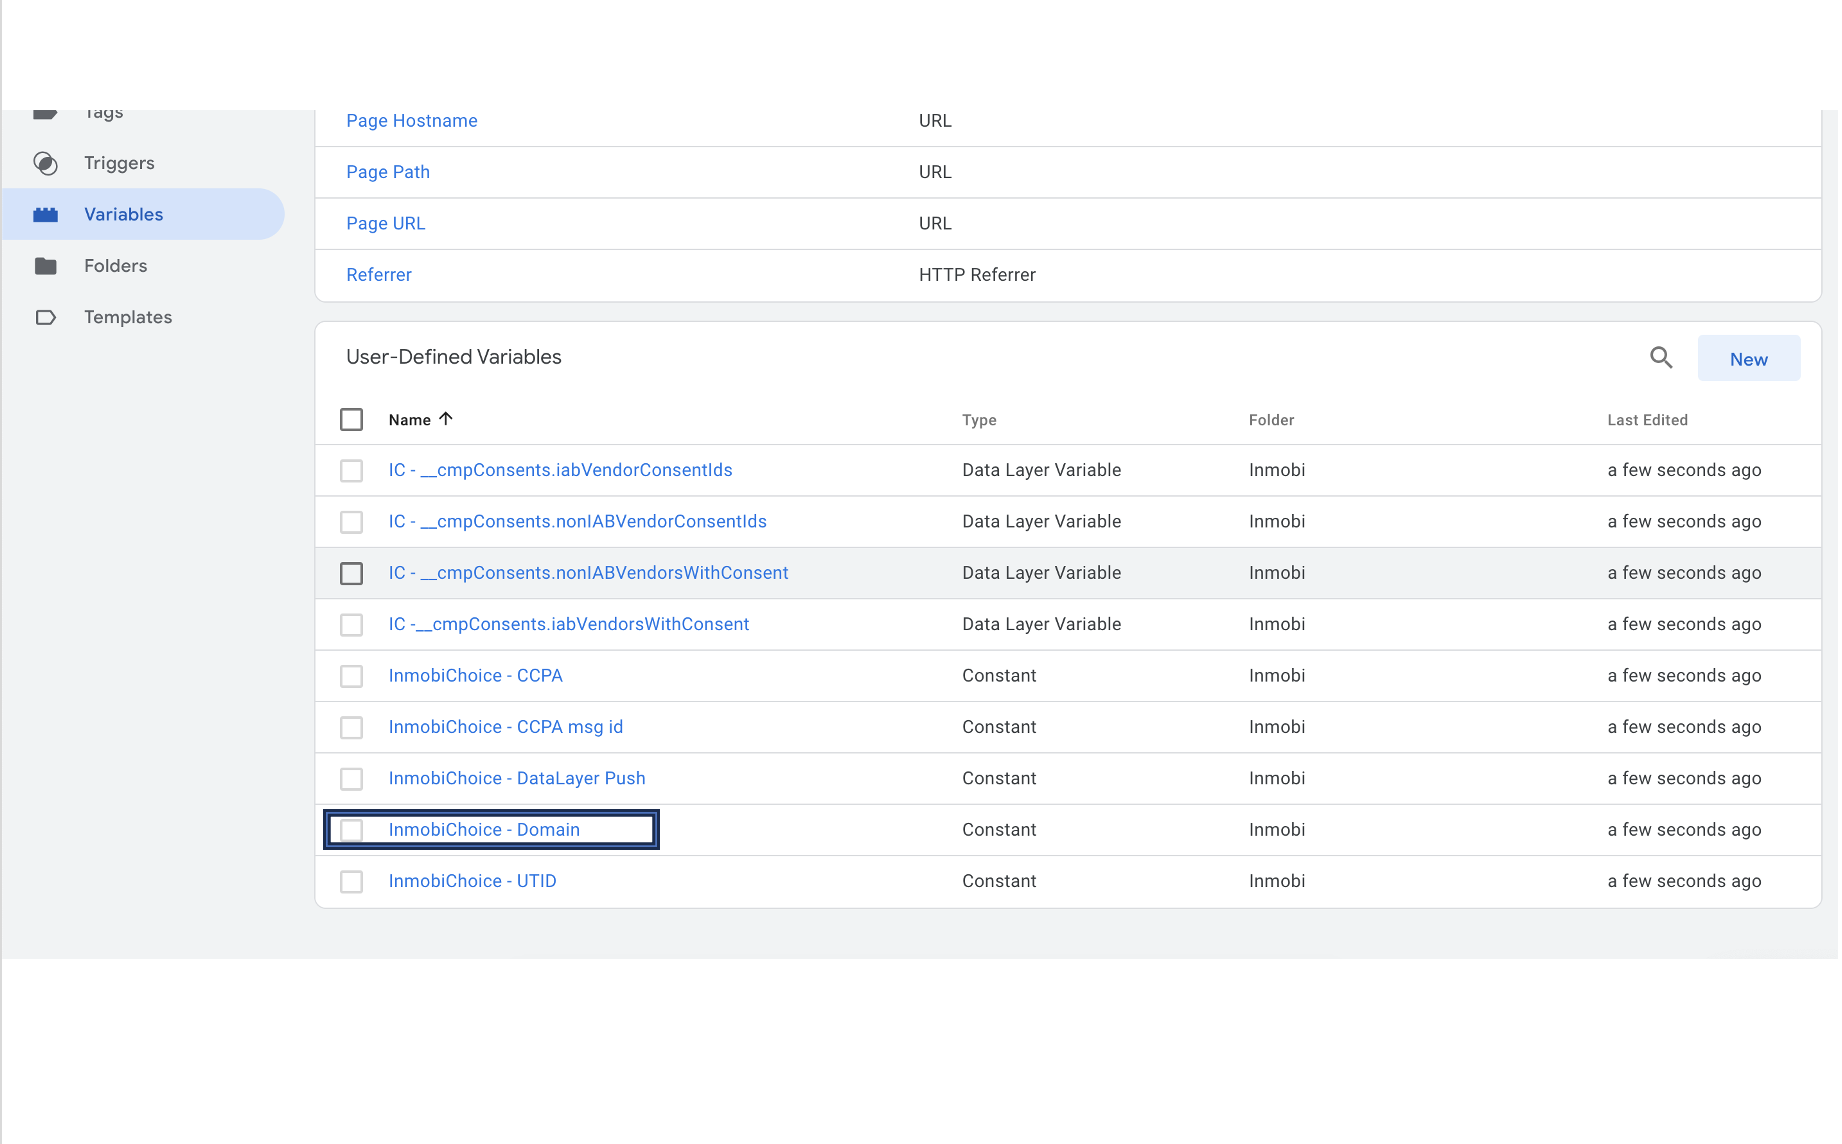Open the Page Path built-in variable
This screenshot has height=1144, width=1842.
(388, 172)
